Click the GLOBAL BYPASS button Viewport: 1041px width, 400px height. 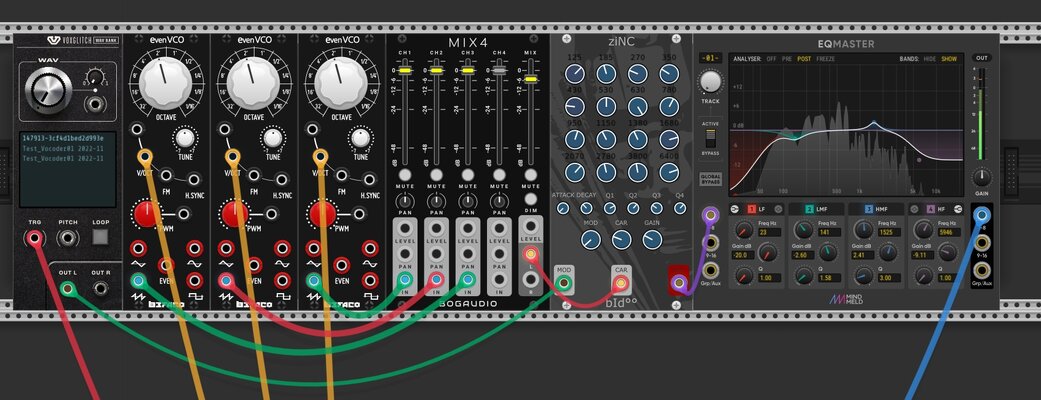click(x=710, y=179)
